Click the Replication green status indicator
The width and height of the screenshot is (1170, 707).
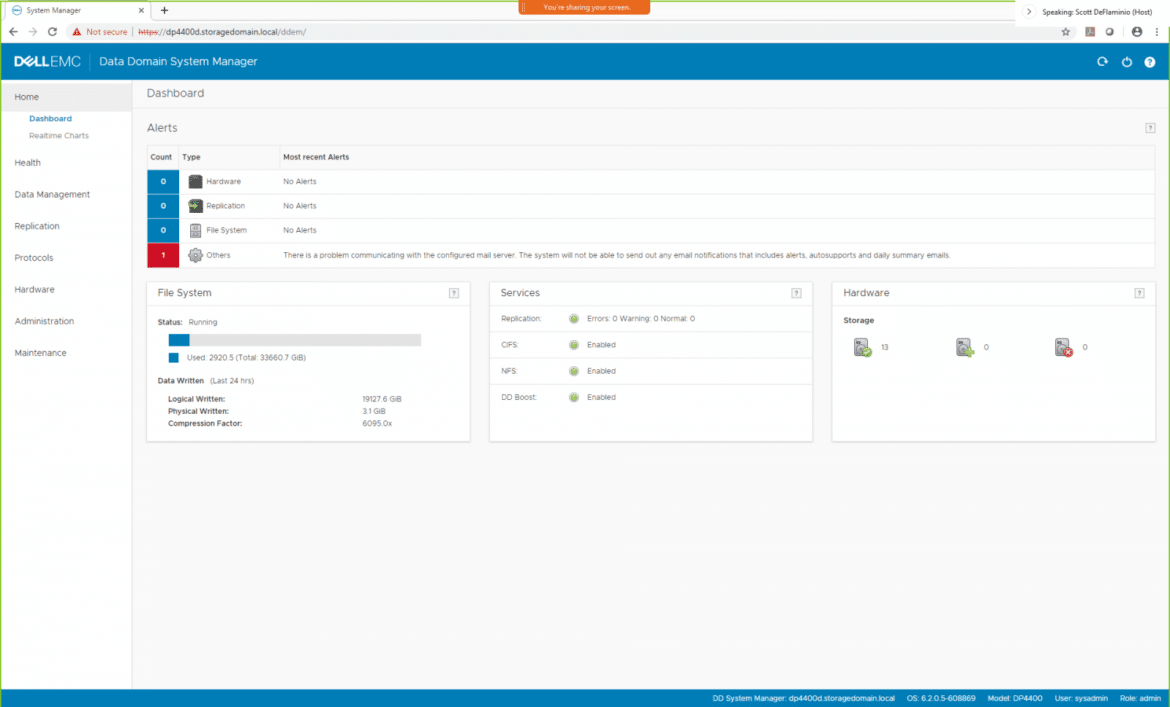[574, 318]
